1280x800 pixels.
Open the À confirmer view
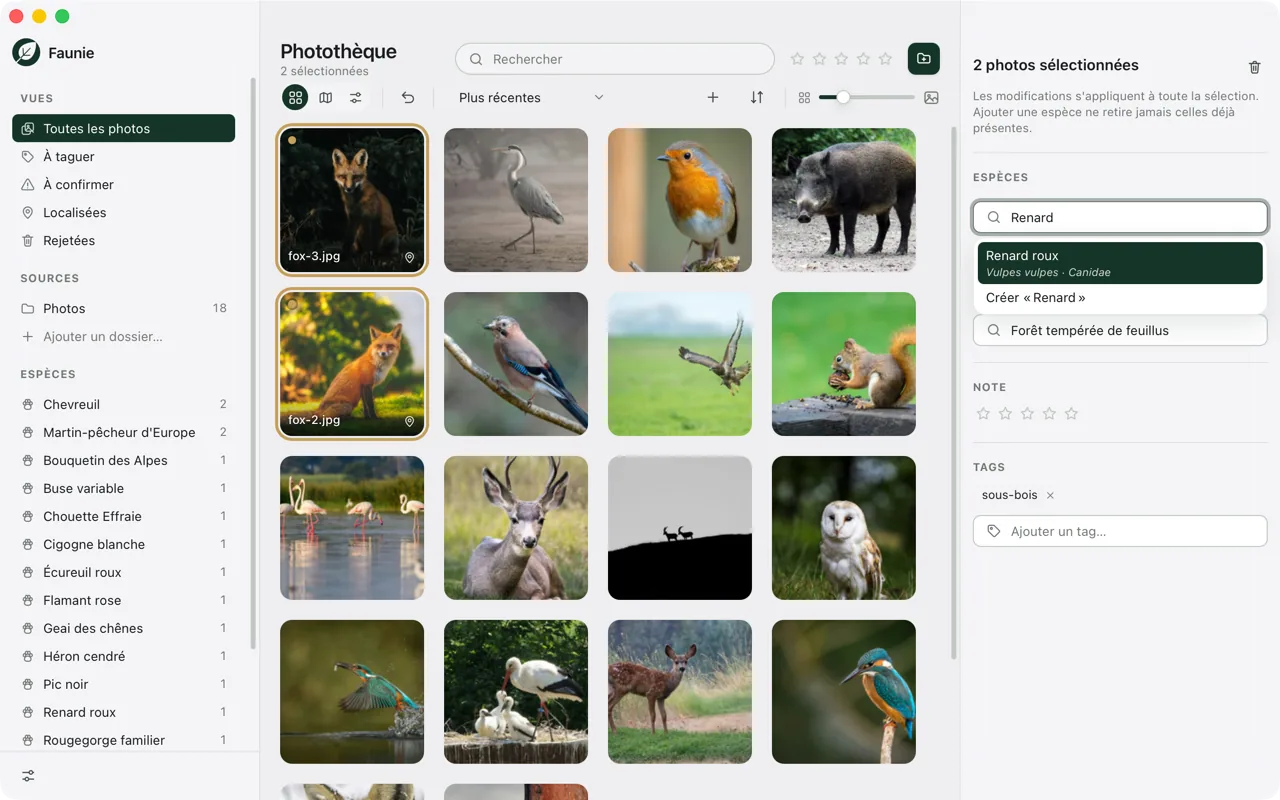pos(124,185)
